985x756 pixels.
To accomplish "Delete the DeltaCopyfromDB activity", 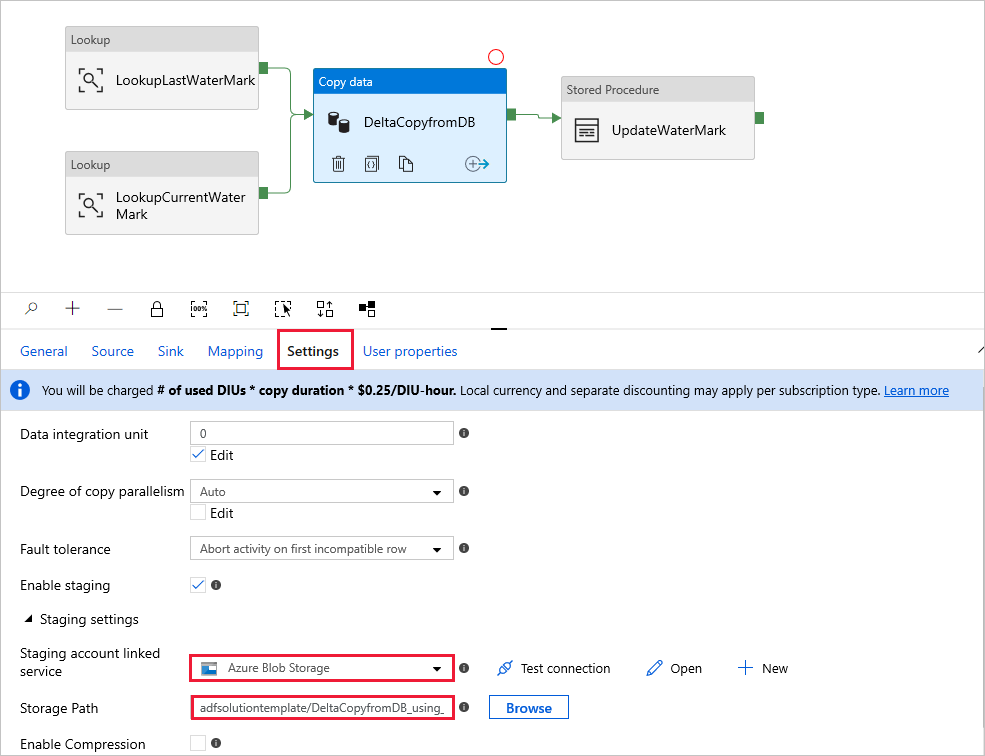I will (338, 163).
